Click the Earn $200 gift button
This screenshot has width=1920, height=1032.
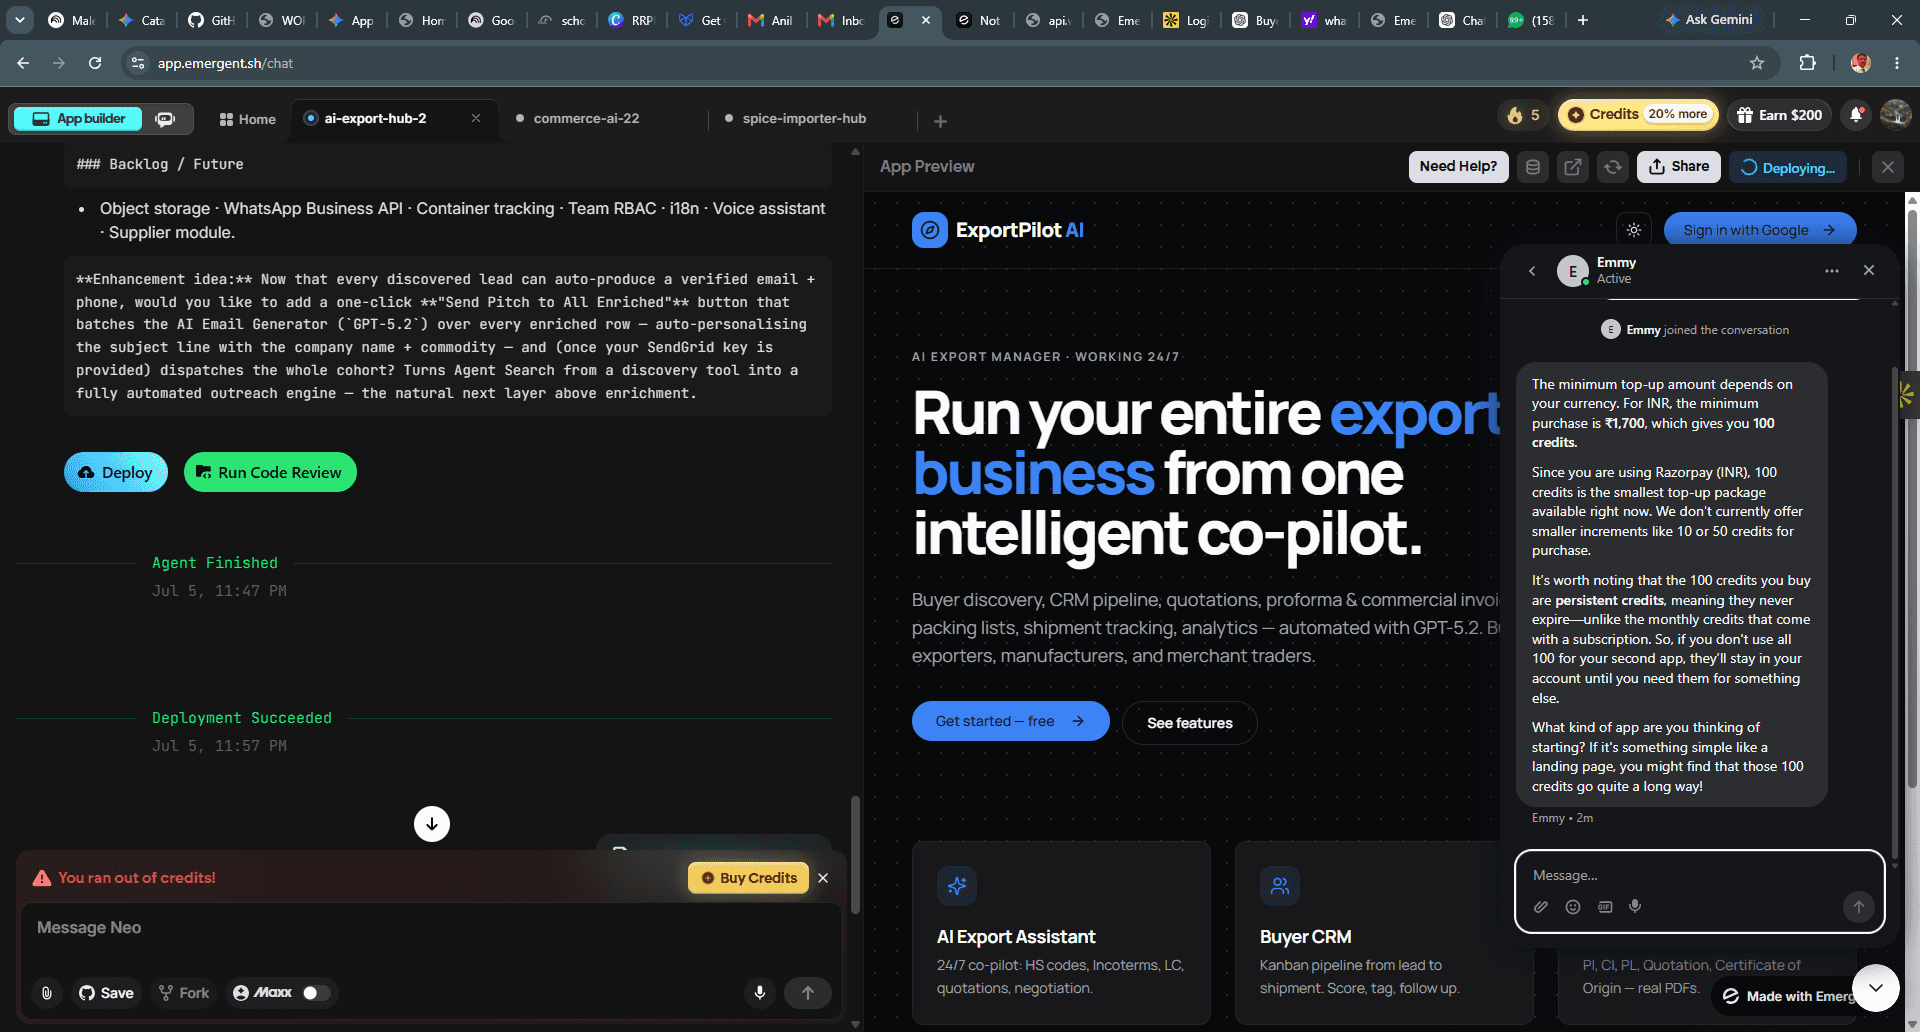pos(1779,115)
